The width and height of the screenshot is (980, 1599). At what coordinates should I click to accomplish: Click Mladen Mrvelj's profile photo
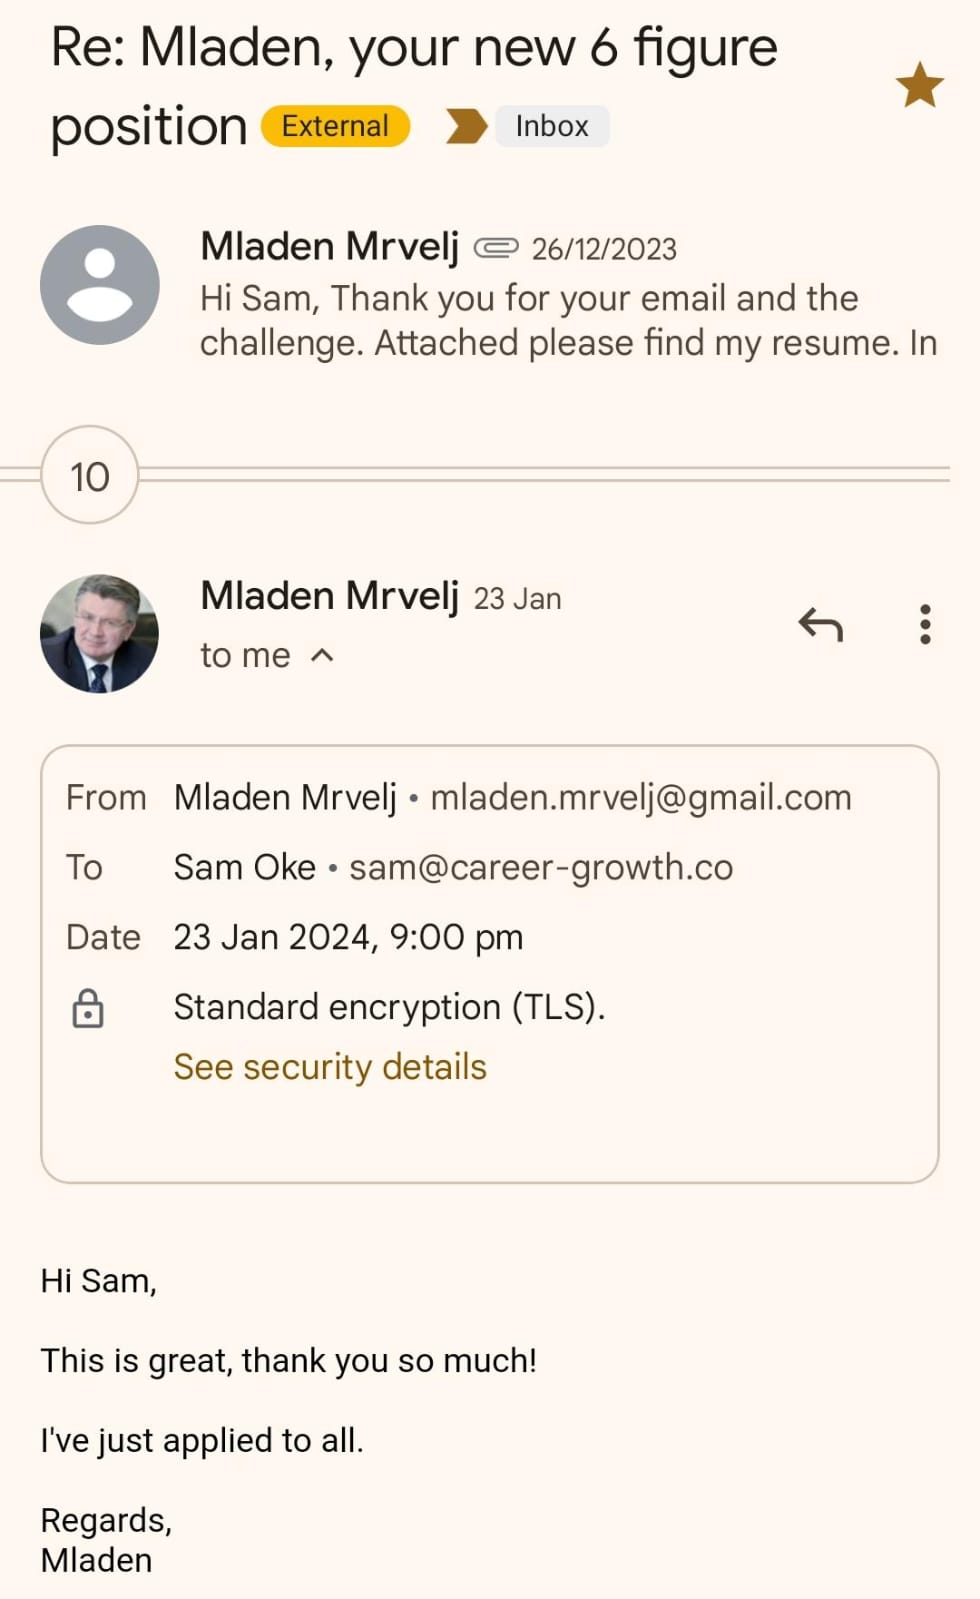99,633
